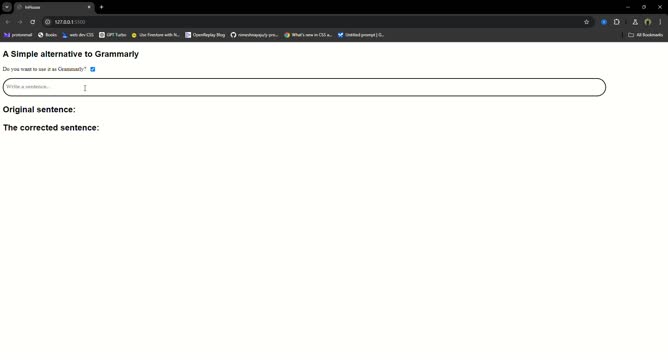Open the GPT Turbo bookmark
This screenshot has height=360, width=668.
click(x=112, y=35)
